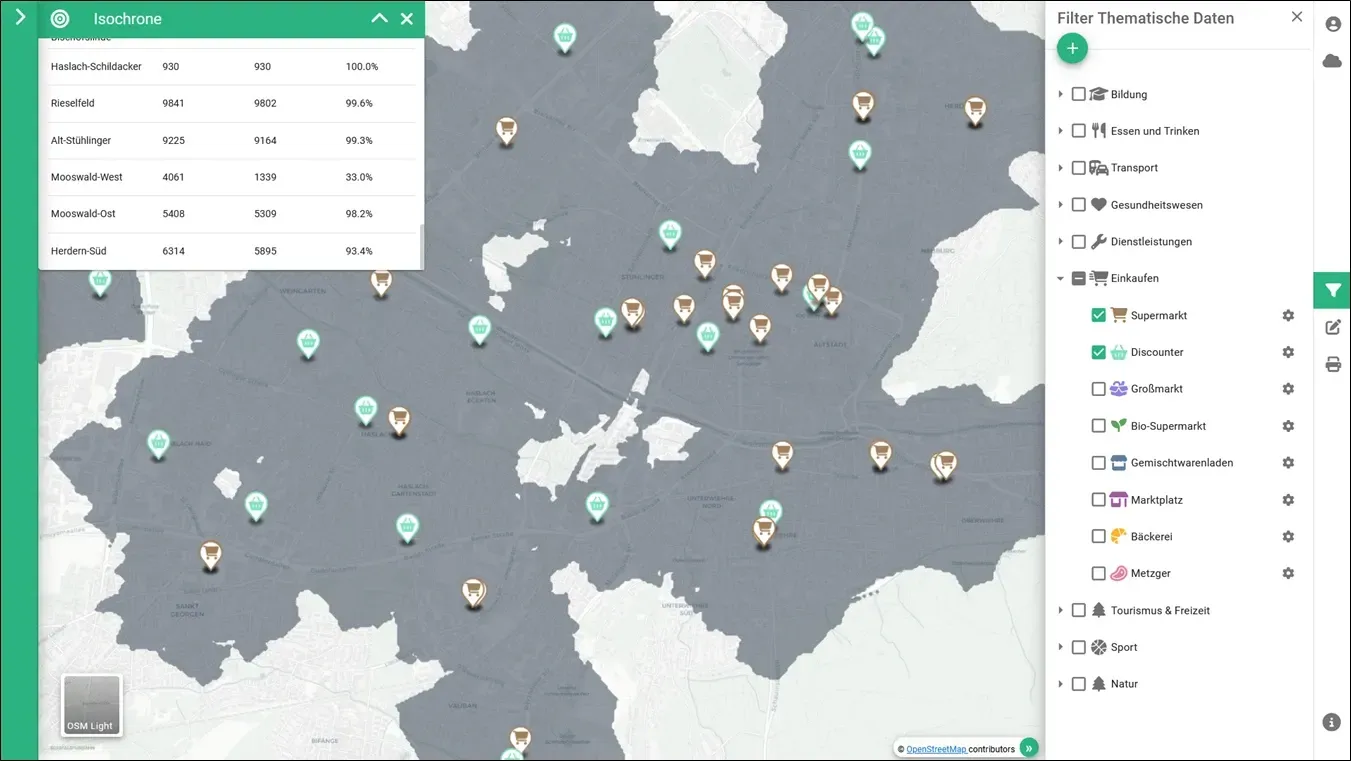Expand the left sidebar arrow
1351x761 pixels.
pyautogui.click(x=20, y=16)
